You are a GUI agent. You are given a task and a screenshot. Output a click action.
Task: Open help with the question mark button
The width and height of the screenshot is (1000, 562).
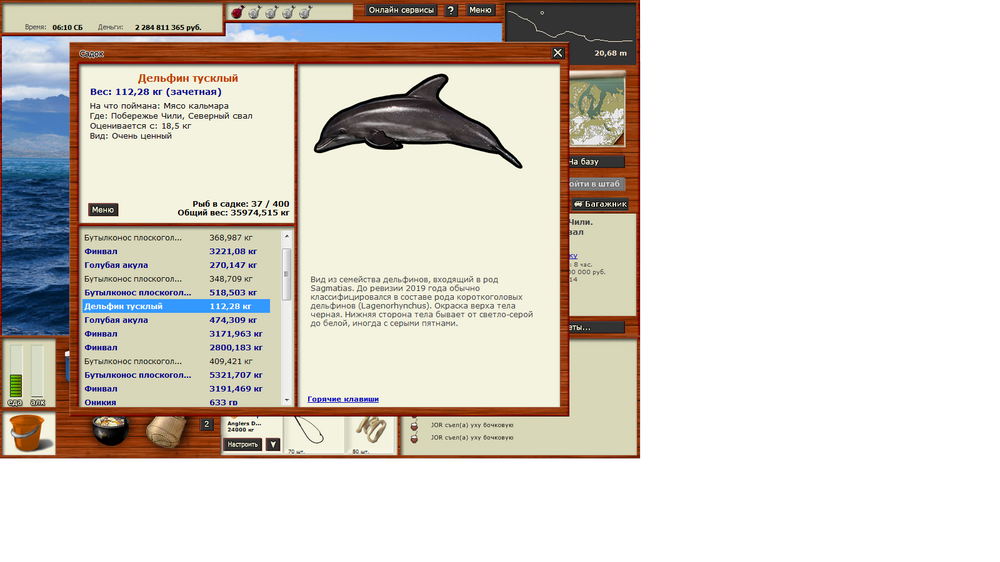[x=451, y=10]
